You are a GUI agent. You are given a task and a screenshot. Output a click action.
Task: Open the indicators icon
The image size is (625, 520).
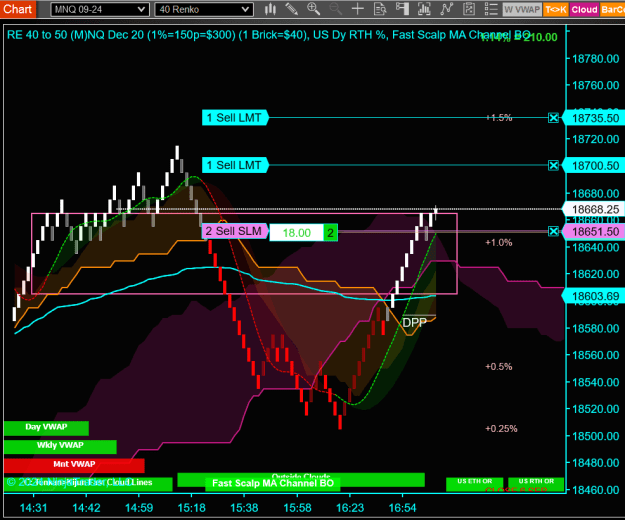click(446, 9)
